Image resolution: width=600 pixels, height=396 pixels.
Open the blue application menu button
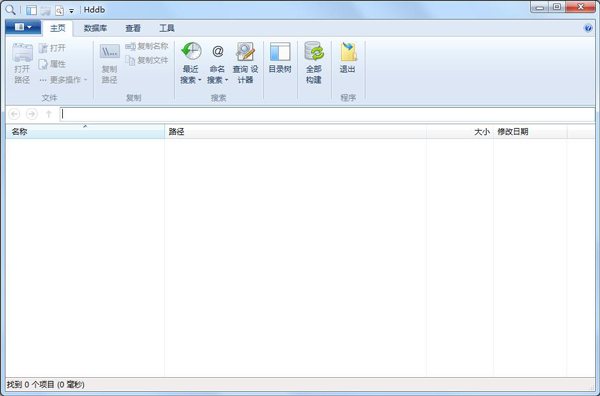(23, 27)
